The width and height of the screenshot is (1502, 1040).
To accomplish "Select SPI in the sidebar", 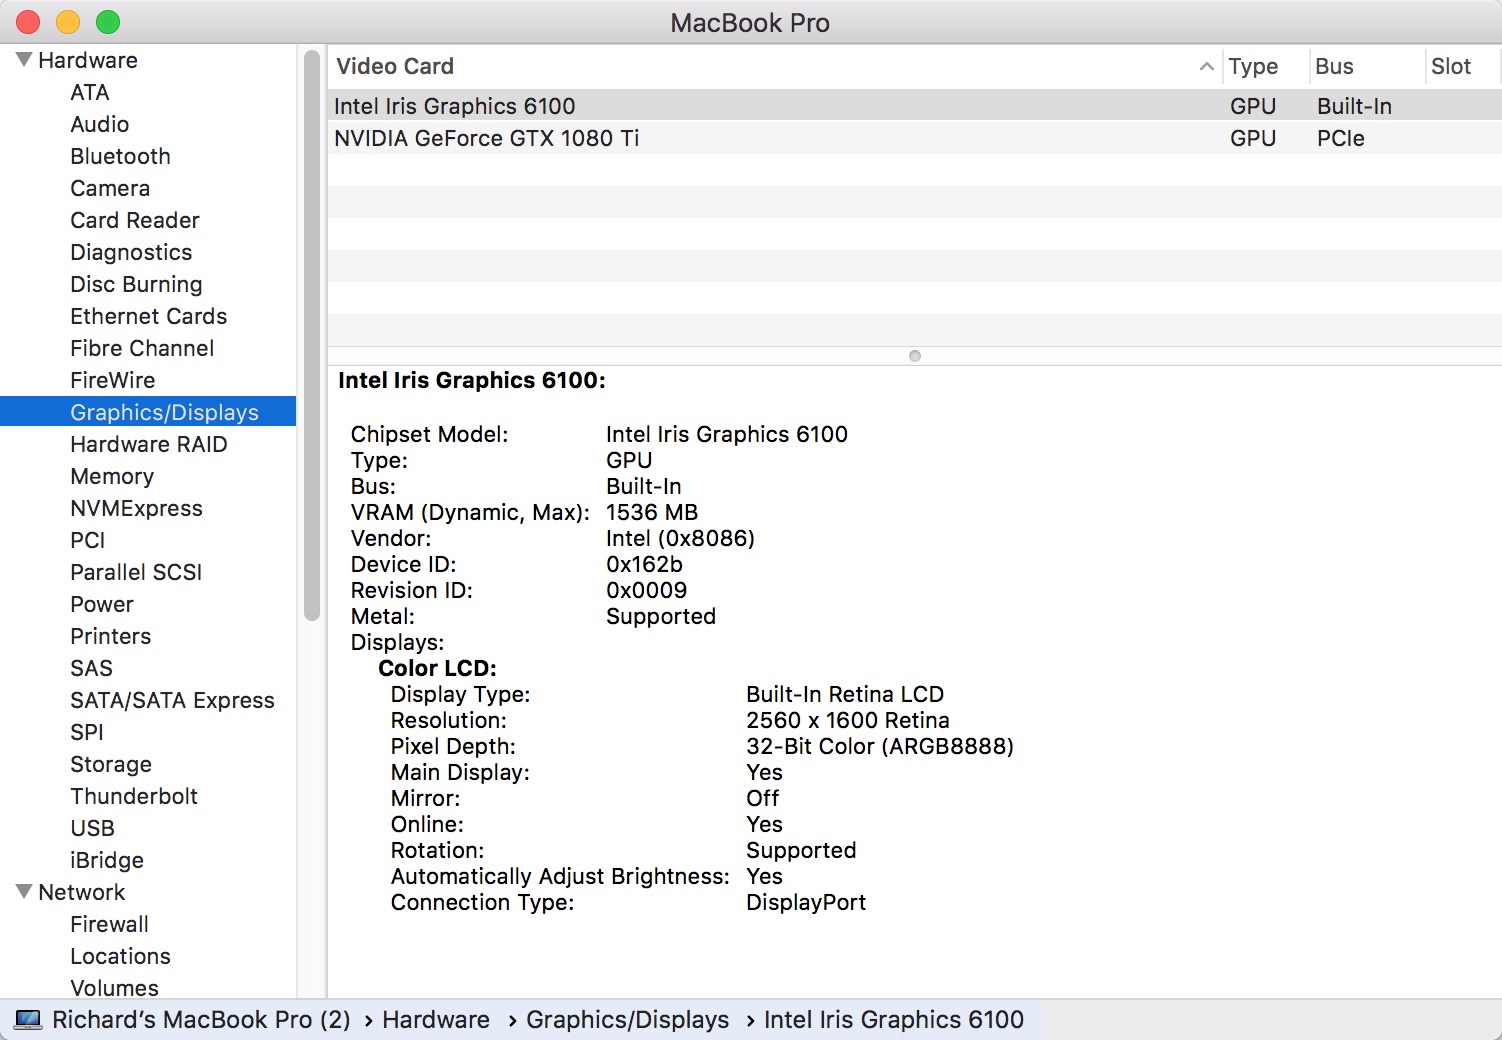I will (87, 732).
